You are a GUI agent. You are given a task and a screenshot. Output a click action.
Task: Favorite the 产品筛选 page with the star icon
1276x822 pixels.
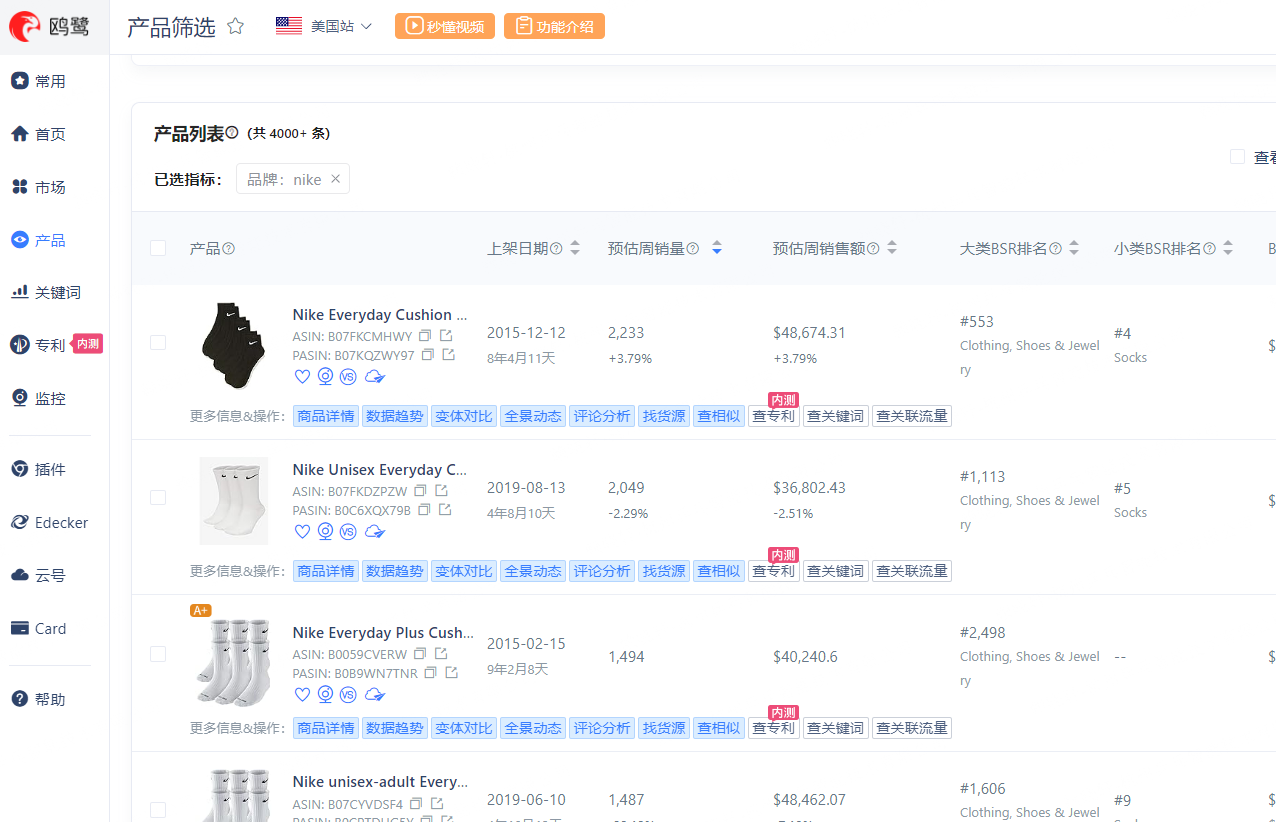click(x=236, y=26)
